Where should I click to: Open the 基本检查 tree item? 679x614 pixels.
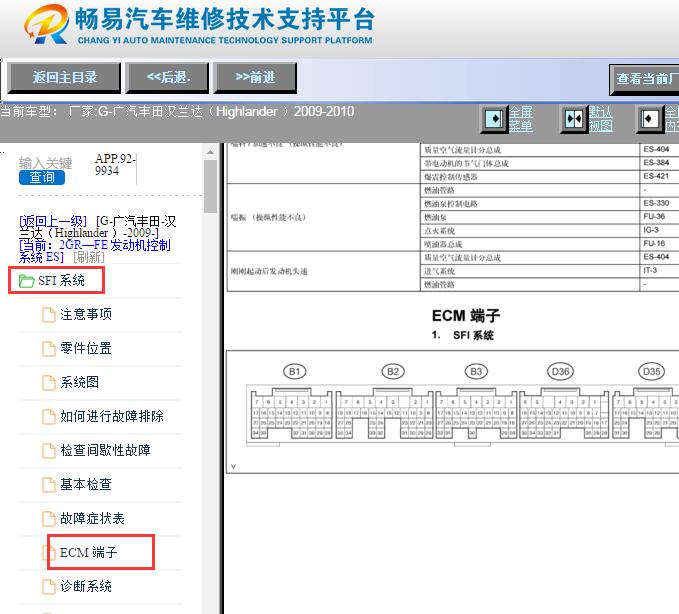(86, 485)
